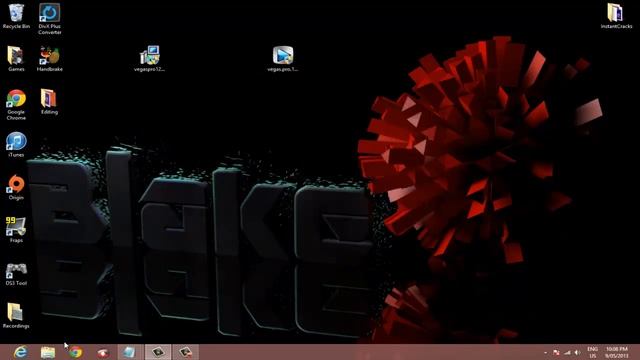640x360 pixels.
Task: Show hidden system tray icons
Action: click(x=545, y=352)
